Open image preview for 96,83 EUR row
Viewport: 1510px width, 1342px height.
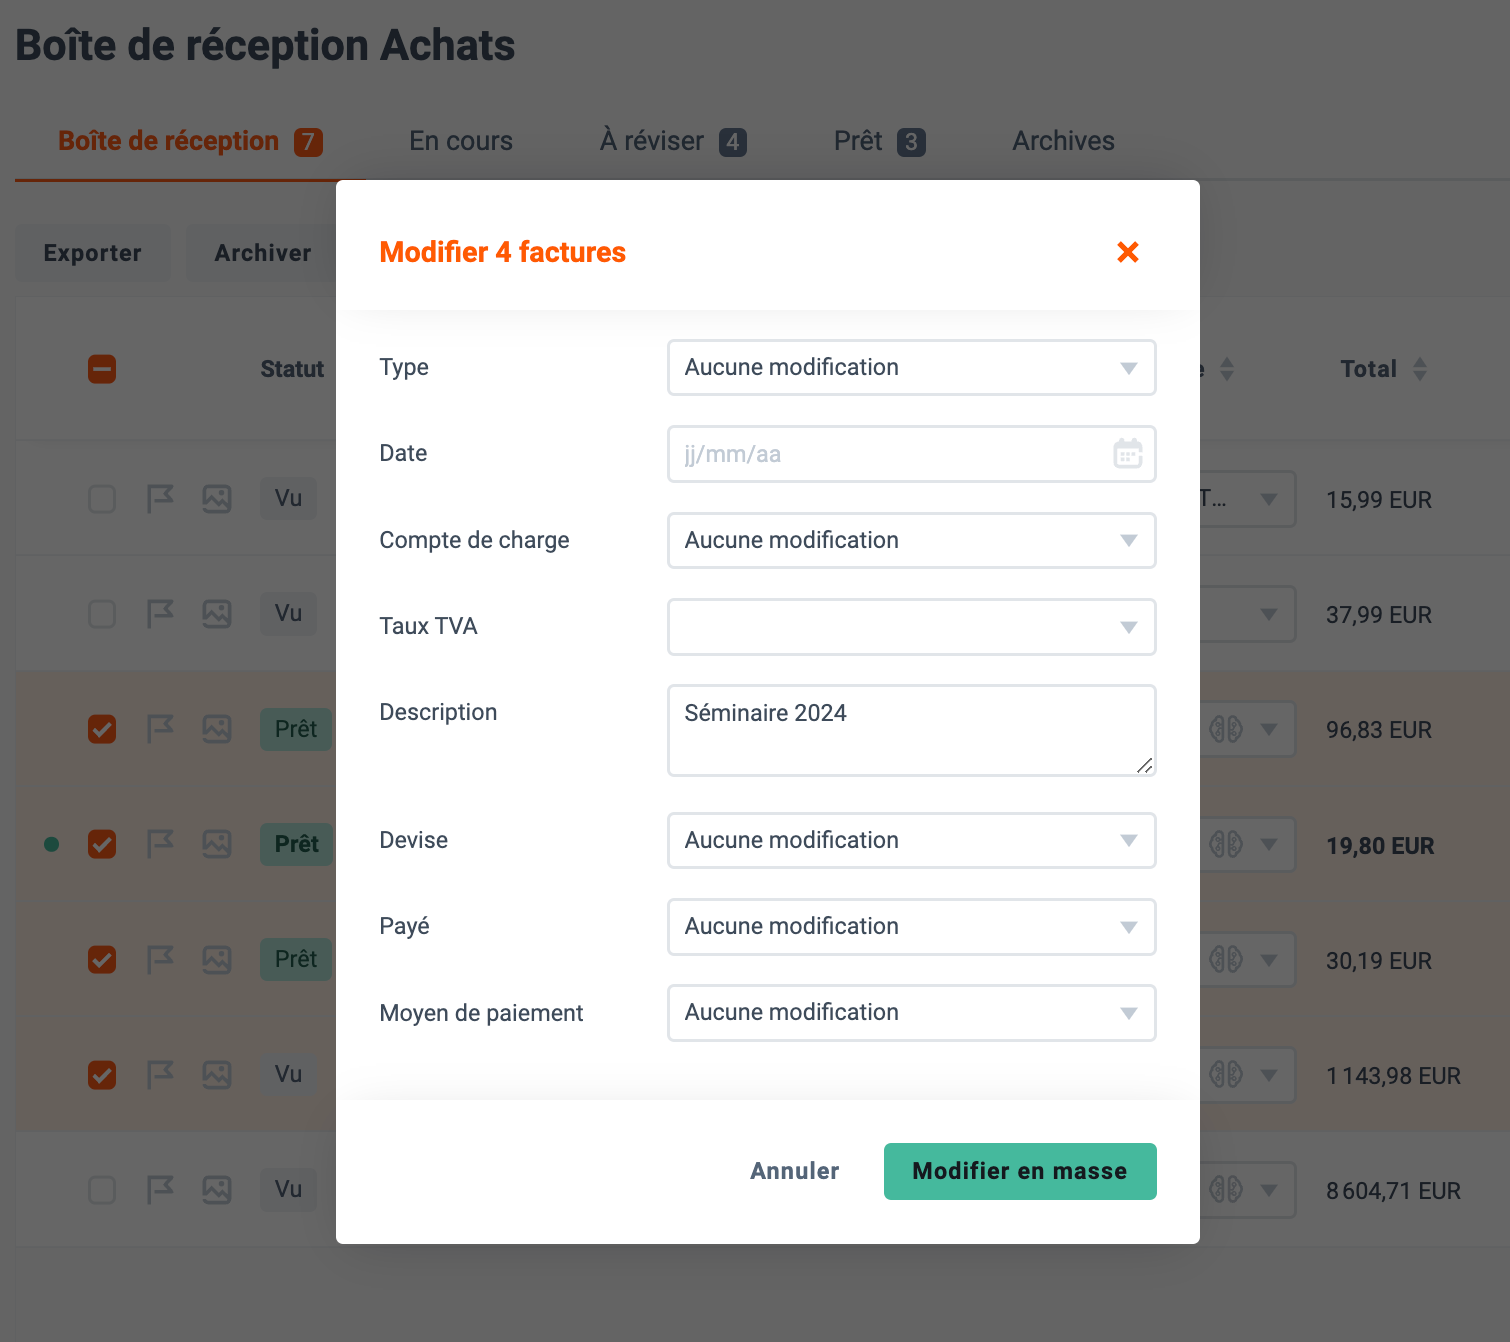coord(217,728)
